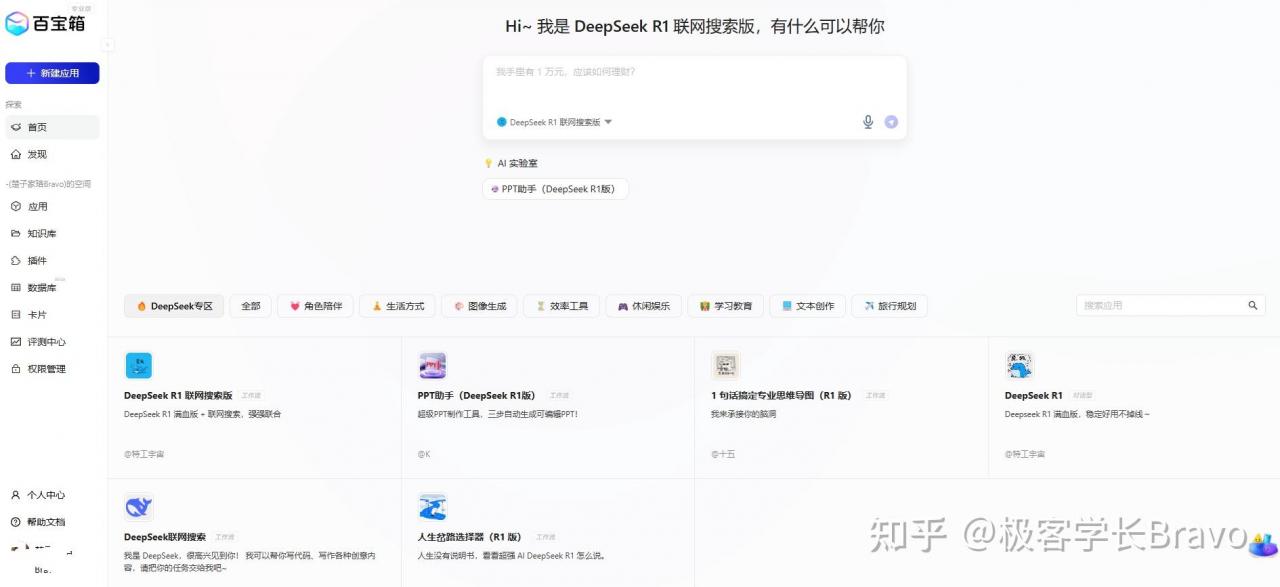Click the DeepSeek R1 whale app icon
1280x587 pixels.
(x=1019, y=365)
